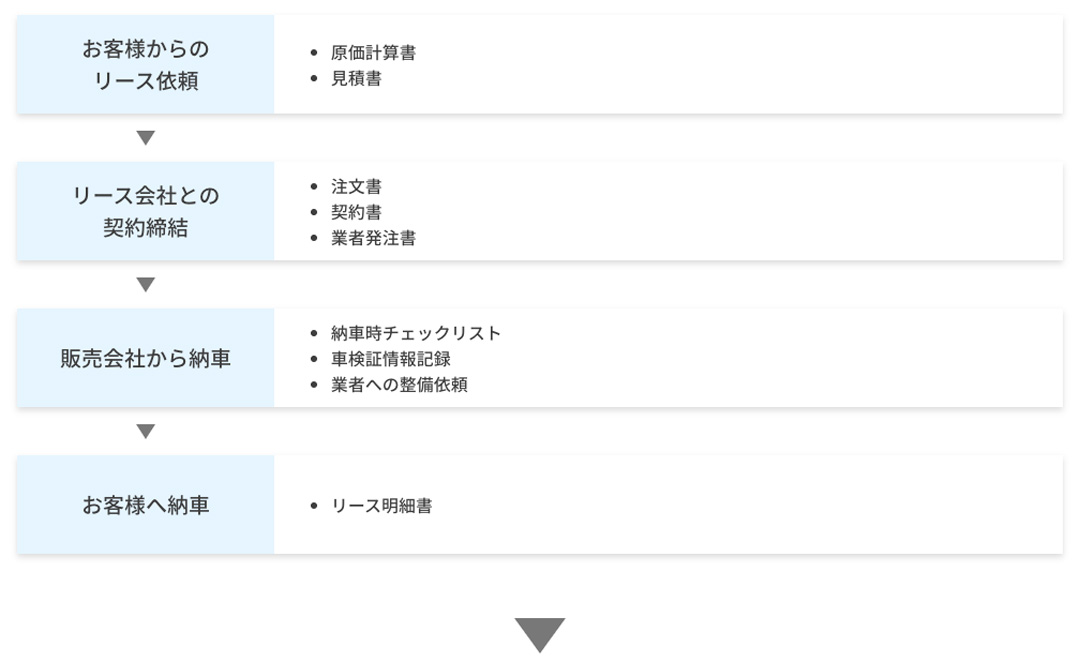Click 納車時チェックリスト item
Screen dimensions: 1080x662
[416, 334]
